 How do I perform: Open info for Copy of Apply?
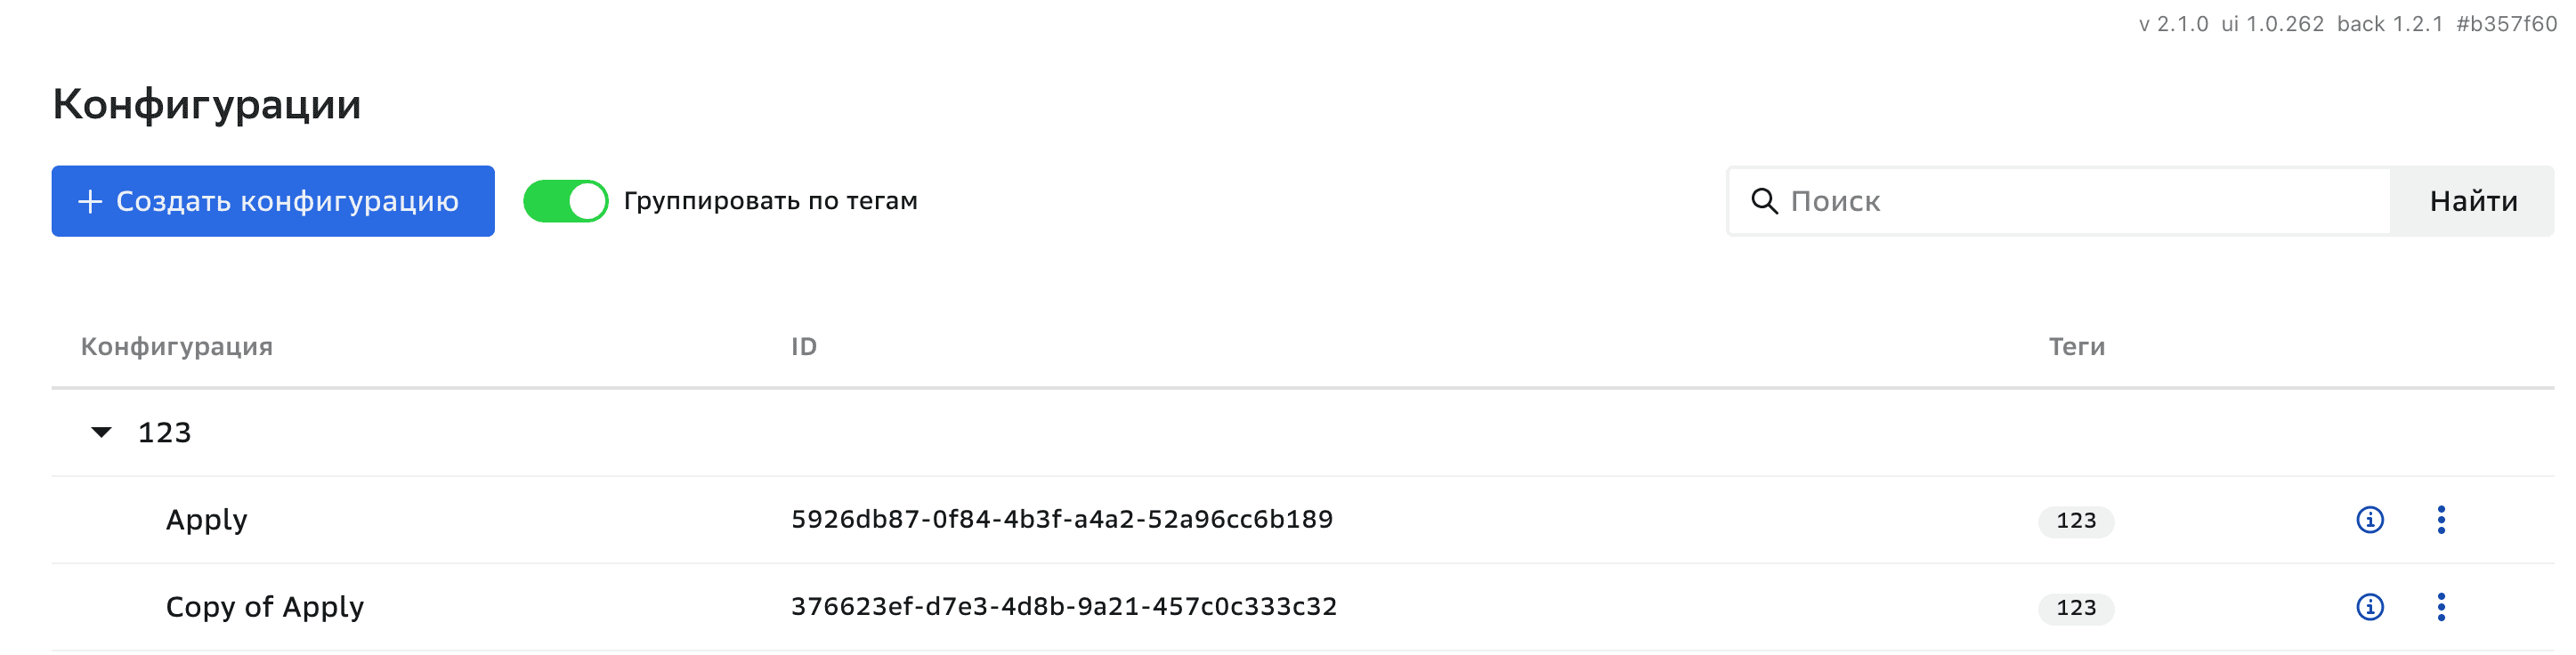2369,607
